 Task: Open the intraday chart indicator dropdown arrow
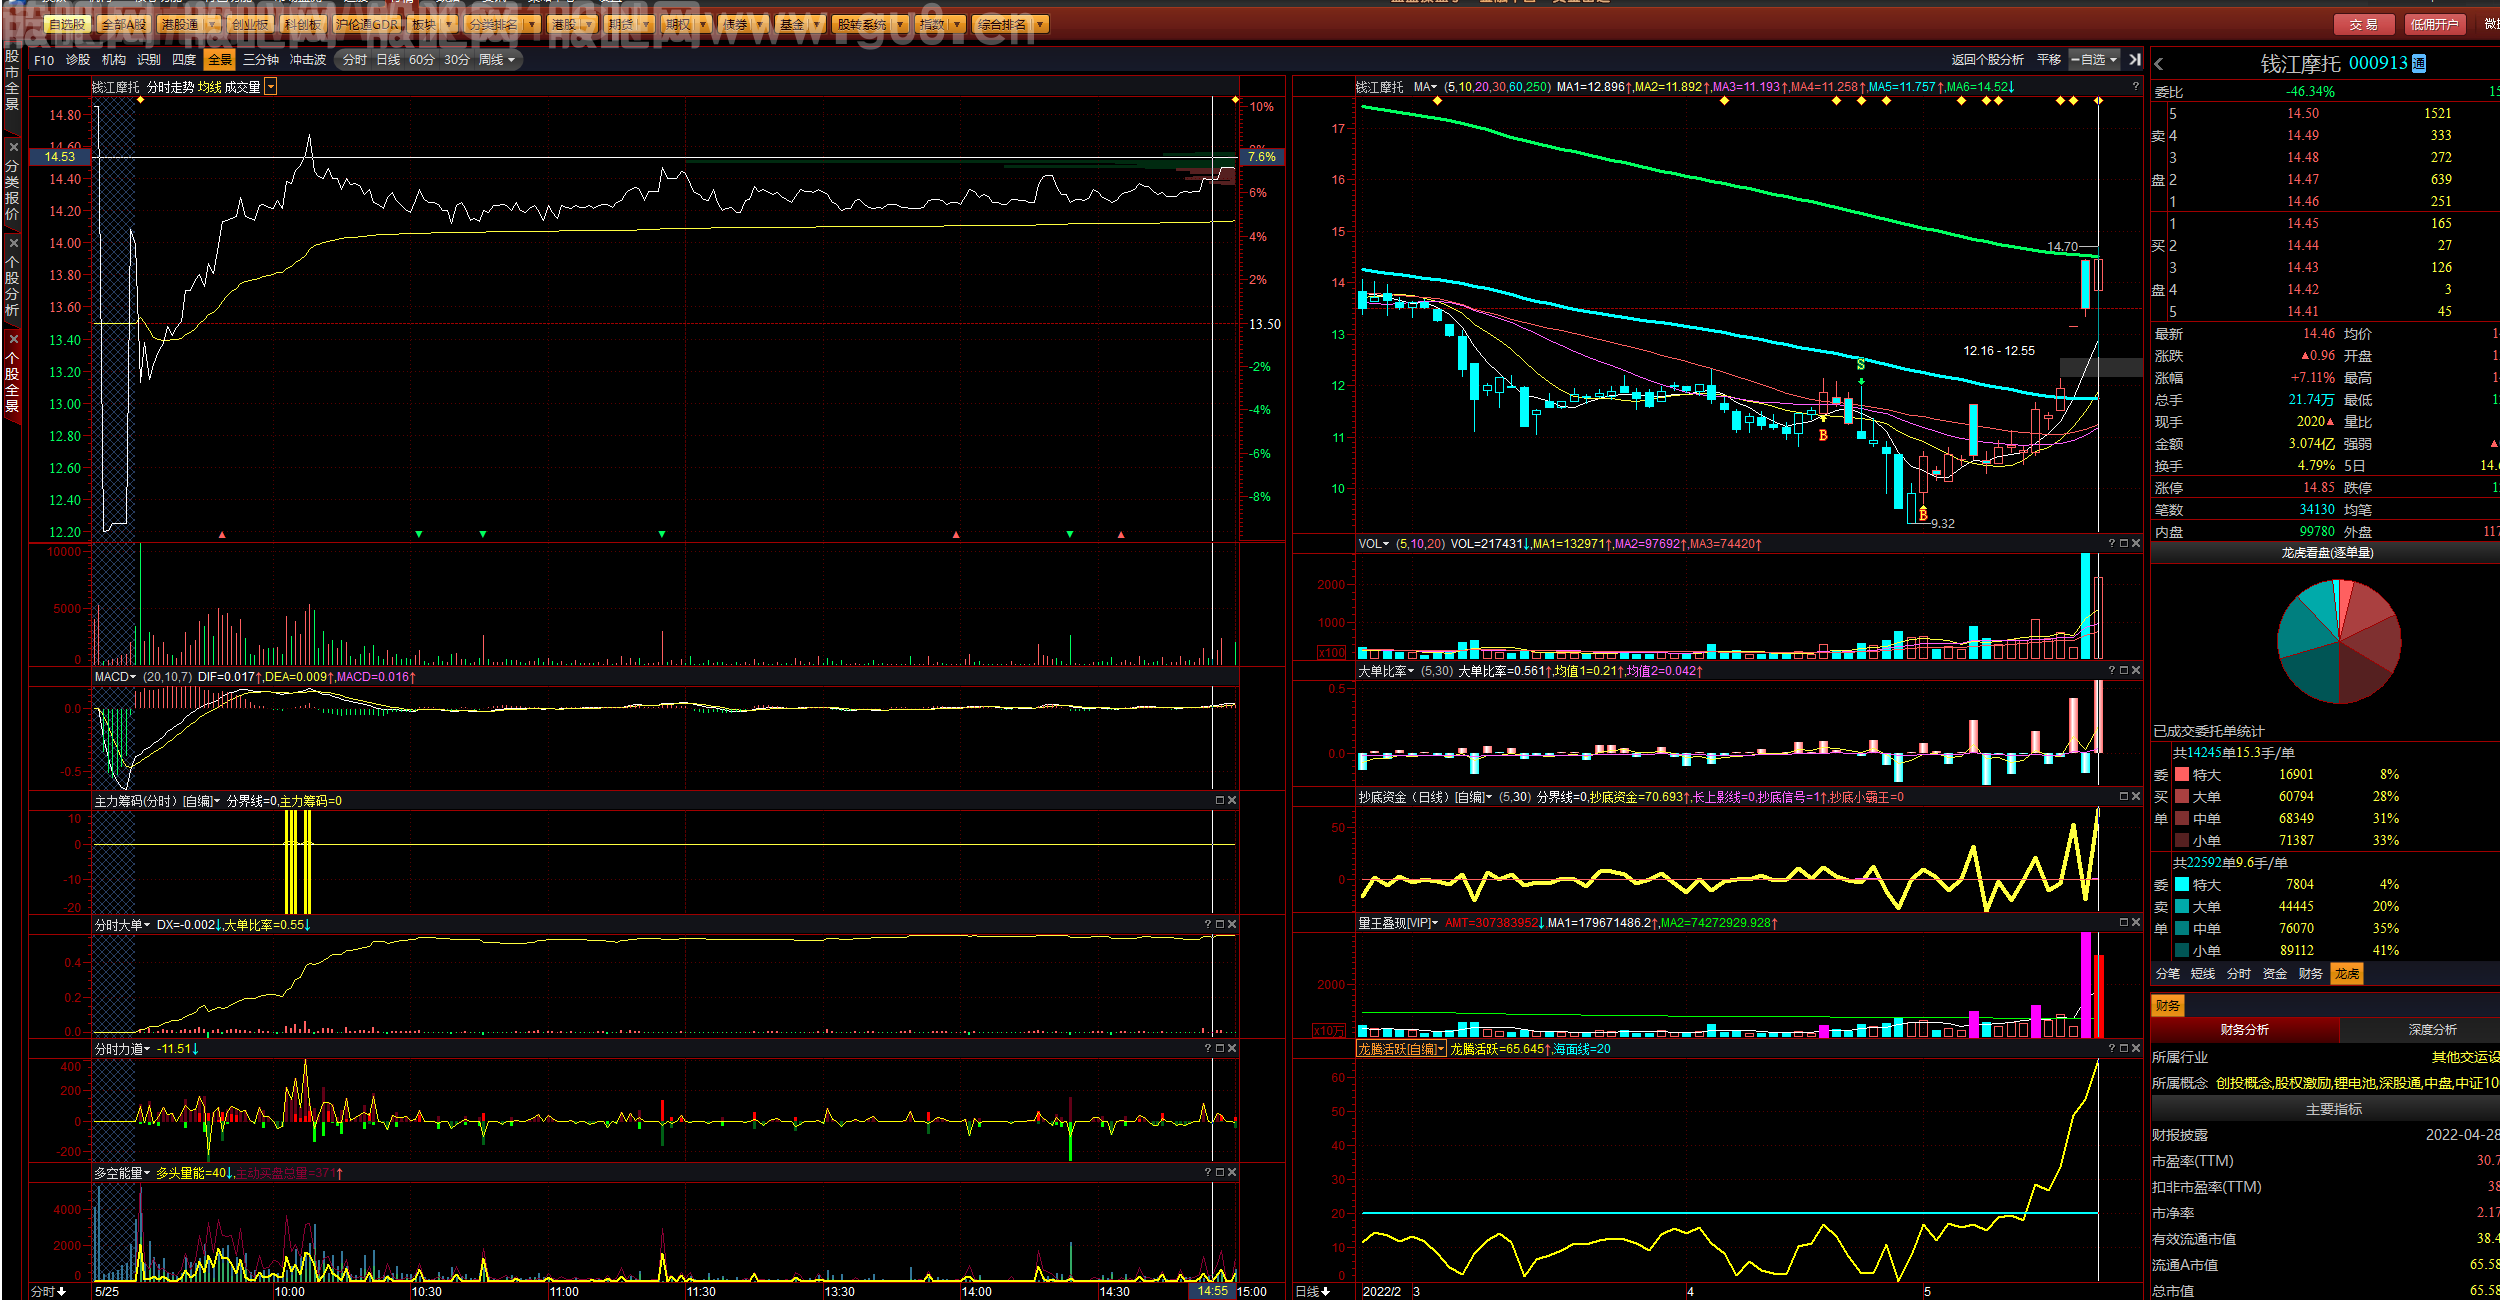(271, 87)
